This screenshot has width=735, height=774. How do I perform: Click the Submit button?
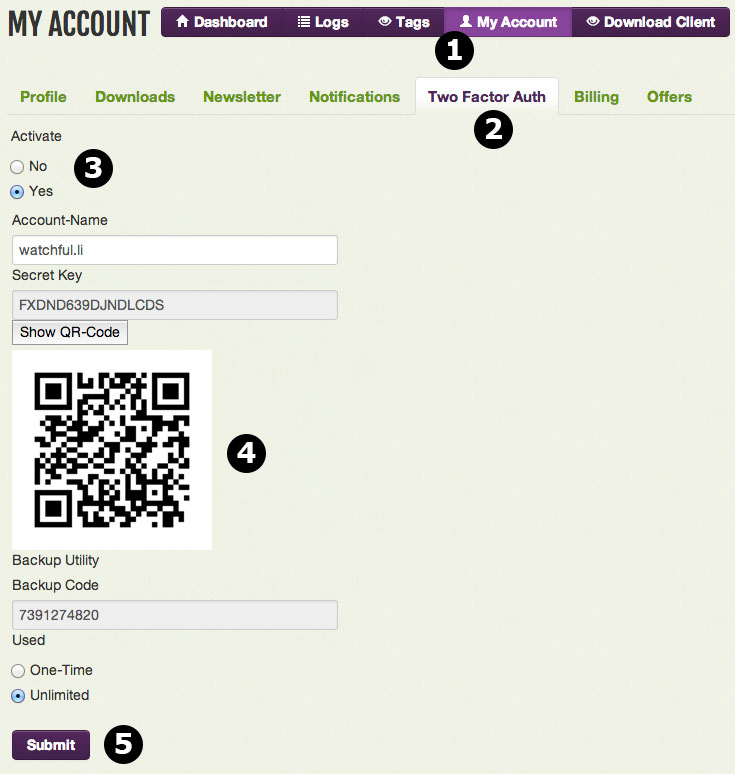[51, 745]
